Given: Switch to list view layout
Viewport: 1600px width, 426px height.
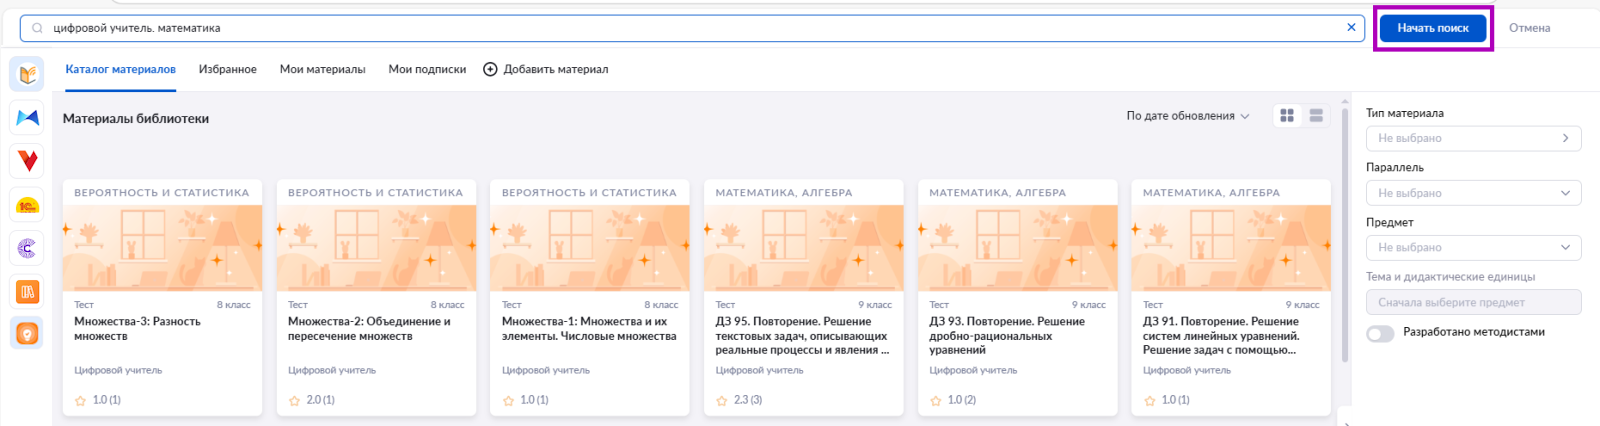Looking at the screenshot, I should pyautogui.click(x=1316, y=116).
